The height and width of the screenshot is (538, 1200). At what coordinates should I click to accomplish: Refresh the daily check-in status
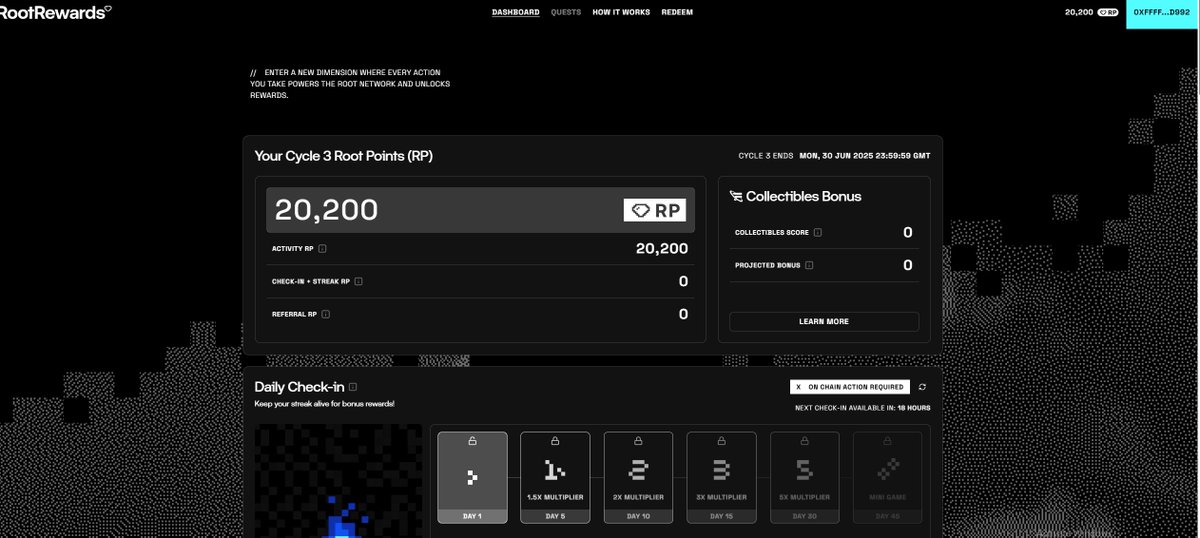coord(922,387)
